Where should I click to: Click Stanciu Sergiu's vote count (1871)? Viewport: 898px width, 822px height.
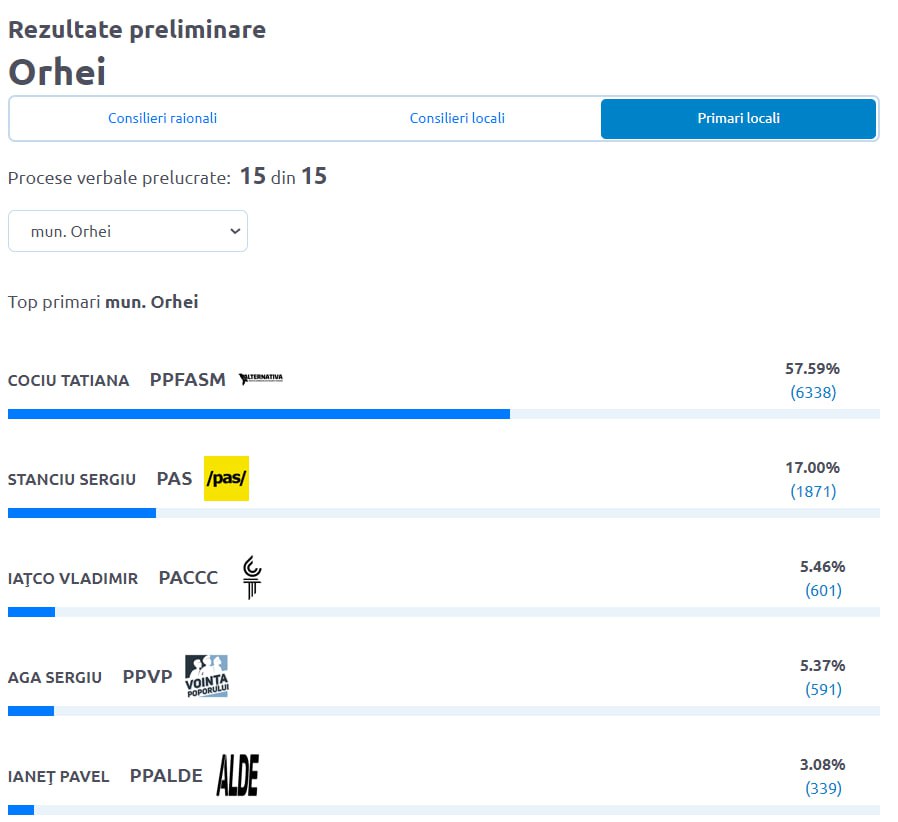813,491
